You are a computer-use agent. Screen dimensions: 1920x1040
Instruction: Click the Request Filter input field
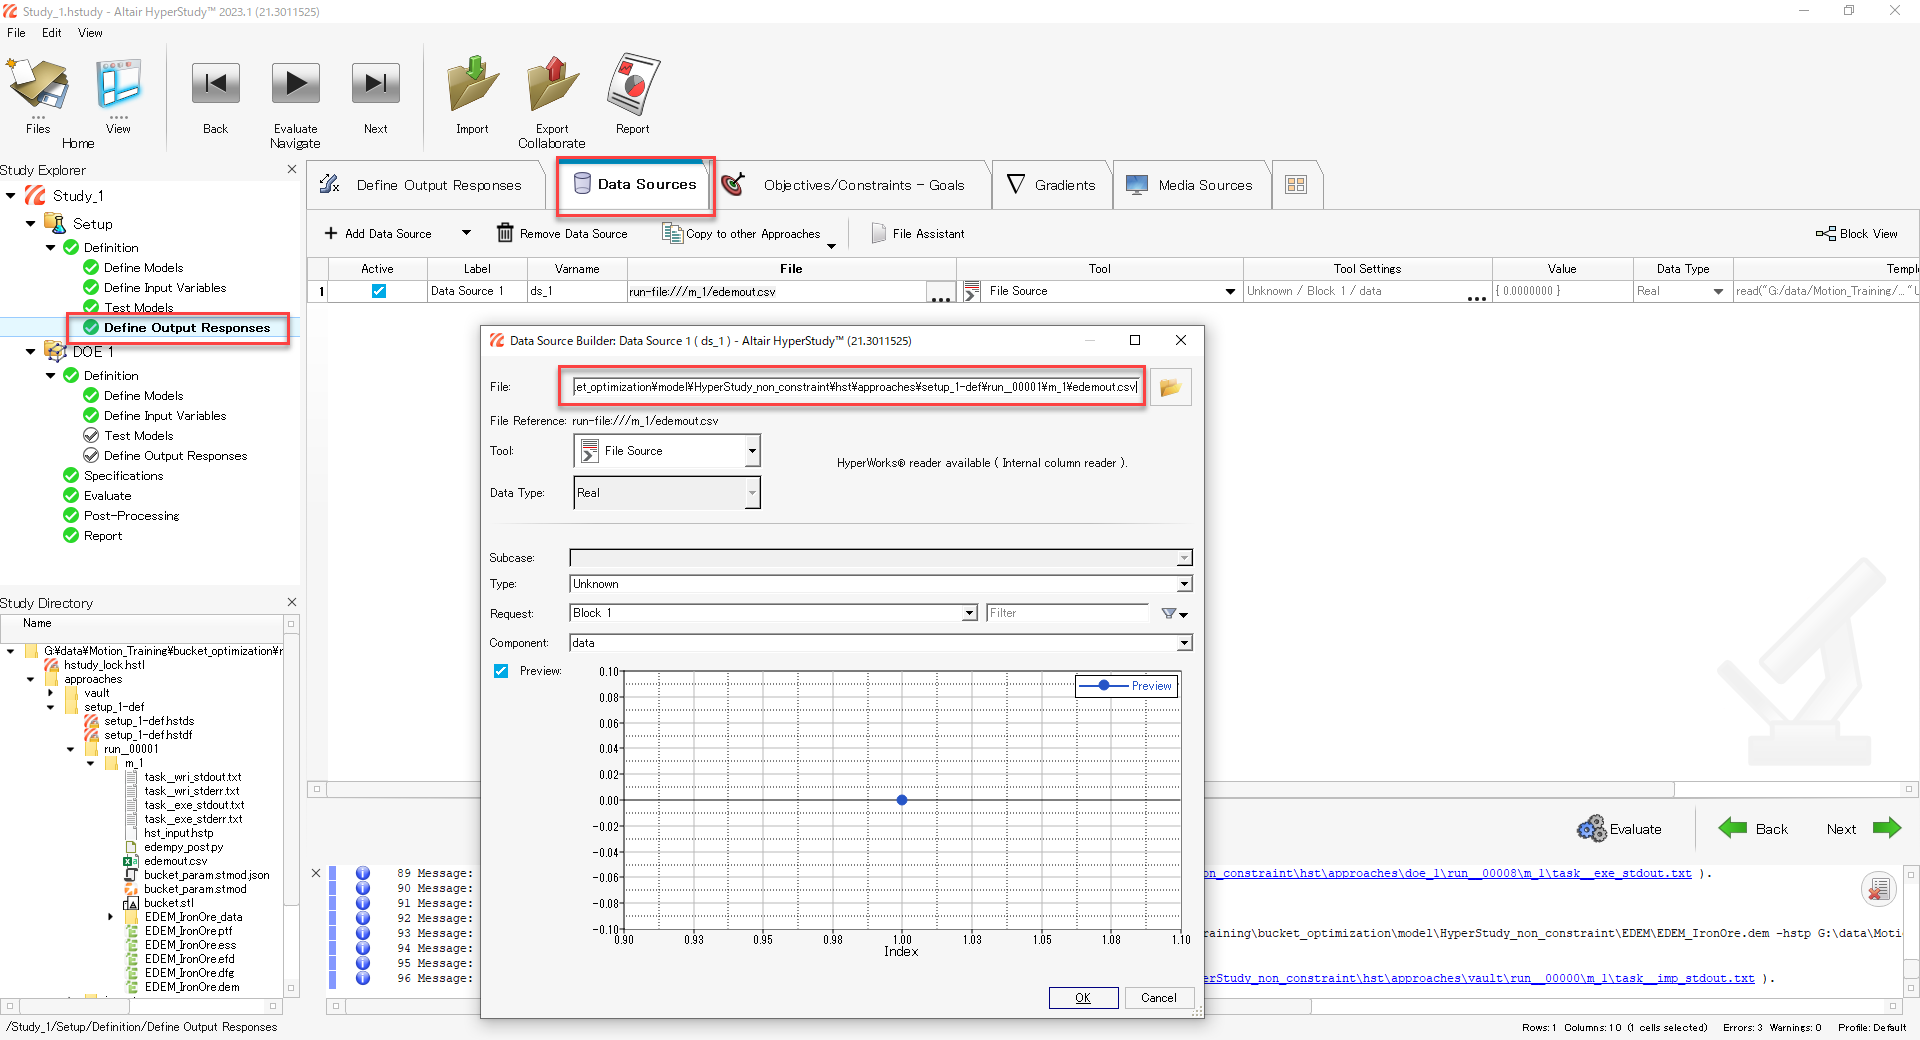[x=1067, y=613]
